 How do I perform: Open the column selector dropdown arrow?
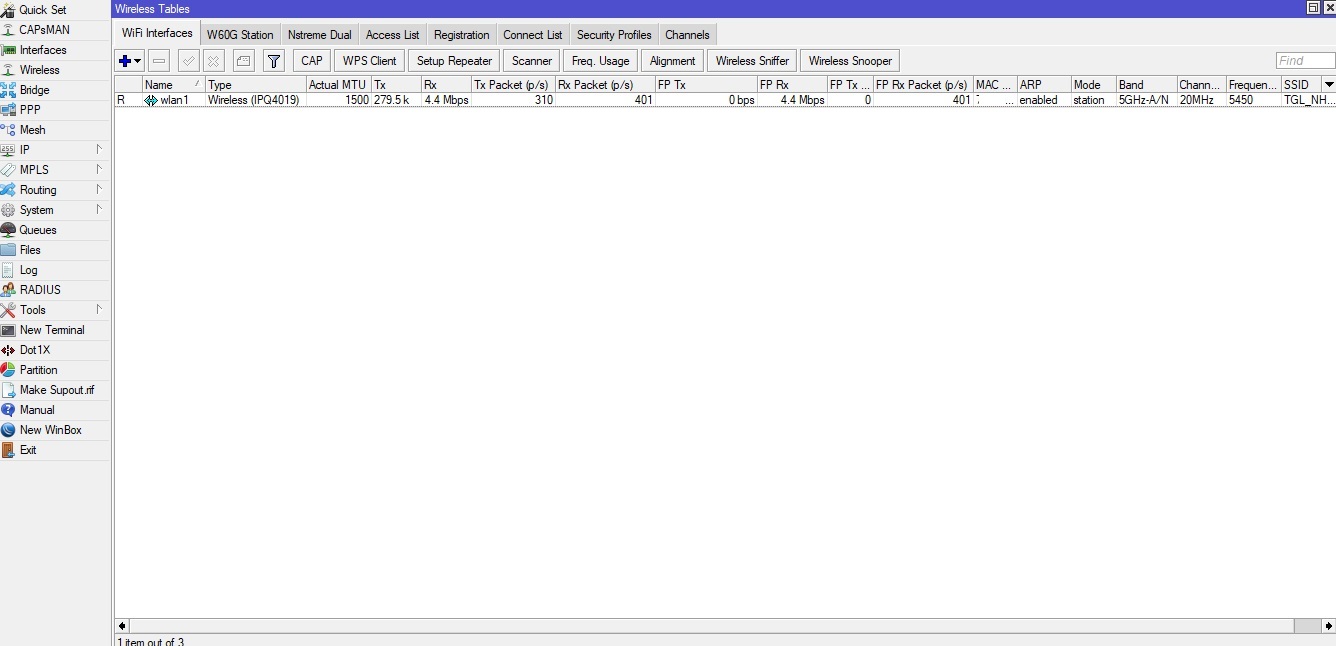[x=1328, y=85]
